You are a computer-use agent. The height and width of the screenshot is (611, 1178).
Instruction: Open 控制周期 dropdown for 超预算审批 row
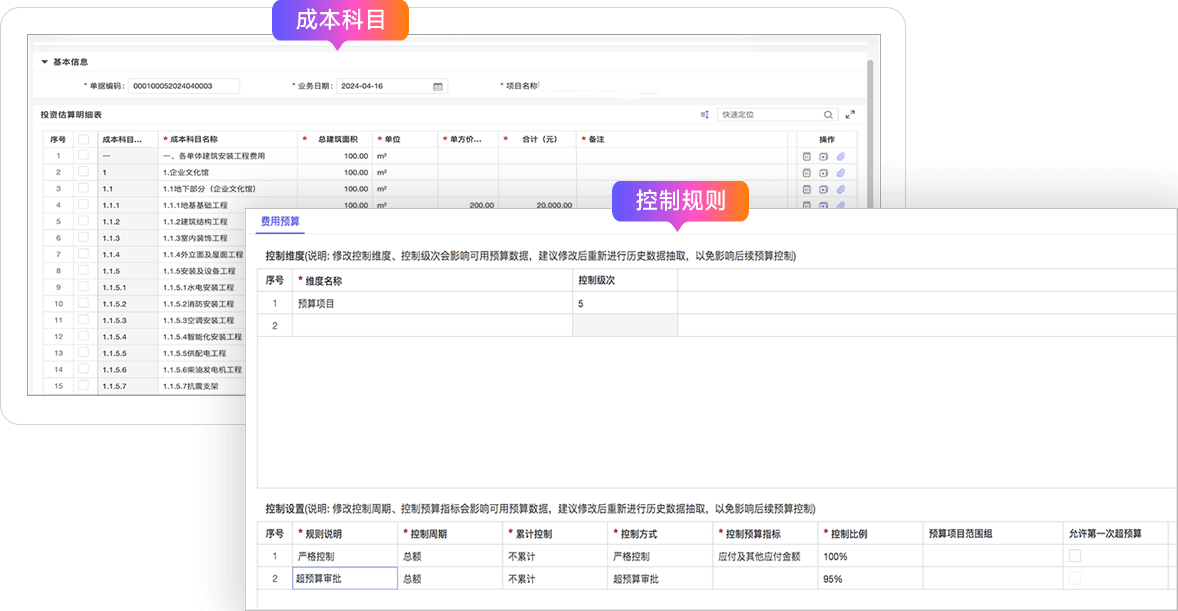coord(449,579)
